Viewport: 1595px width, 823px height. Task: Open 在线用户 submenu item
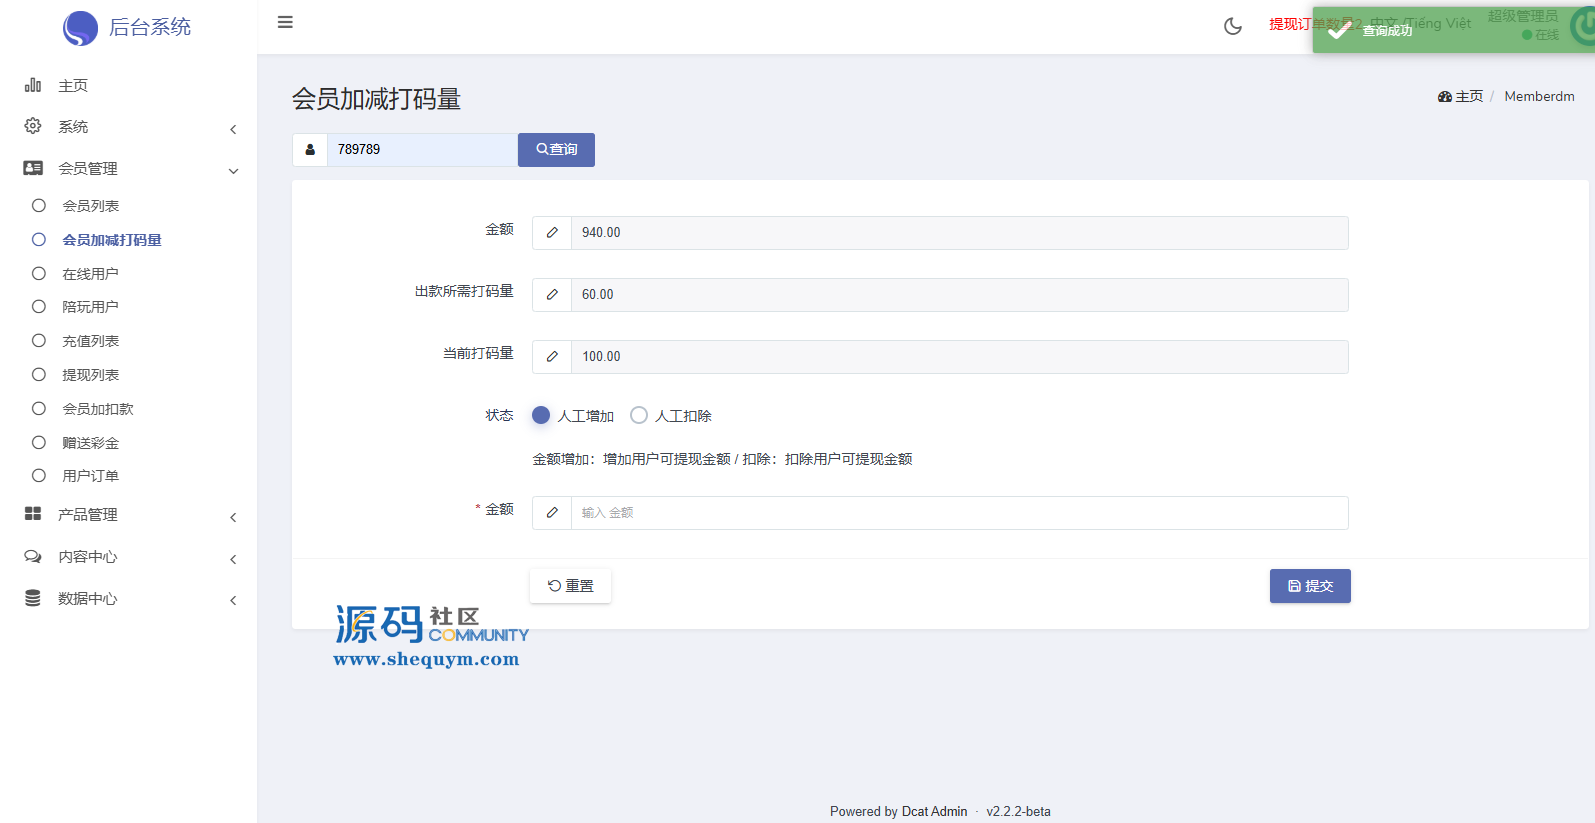[x=90, y=274]
